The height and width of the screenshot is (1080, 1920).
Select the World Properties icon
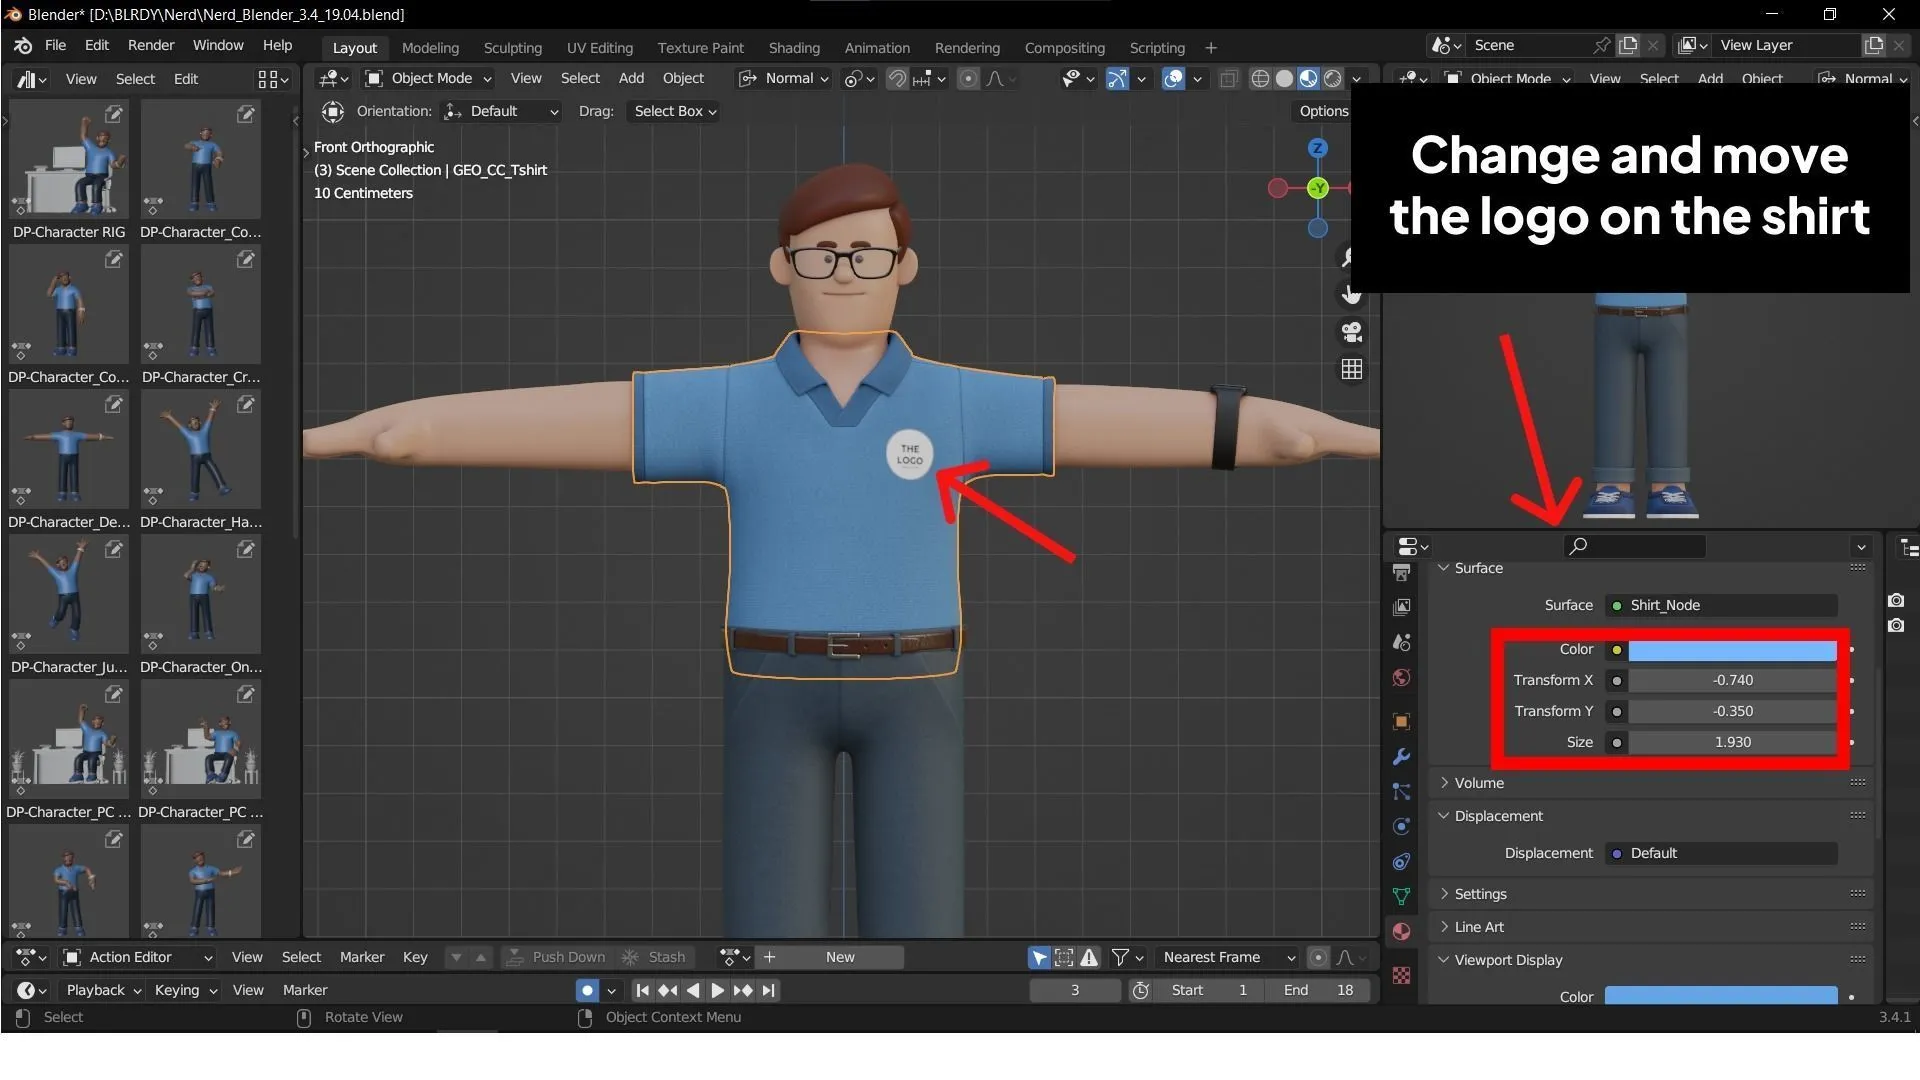pyautogui.click(x=1400, y=677)
